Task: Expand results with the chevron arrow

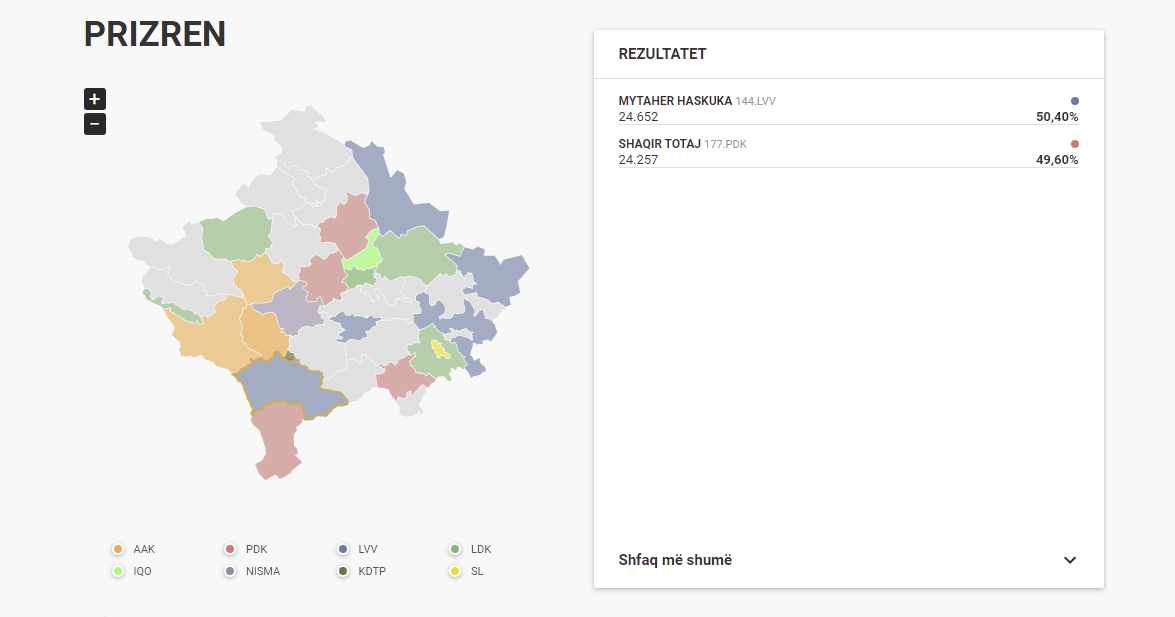Action: (x=1070, y=560)
